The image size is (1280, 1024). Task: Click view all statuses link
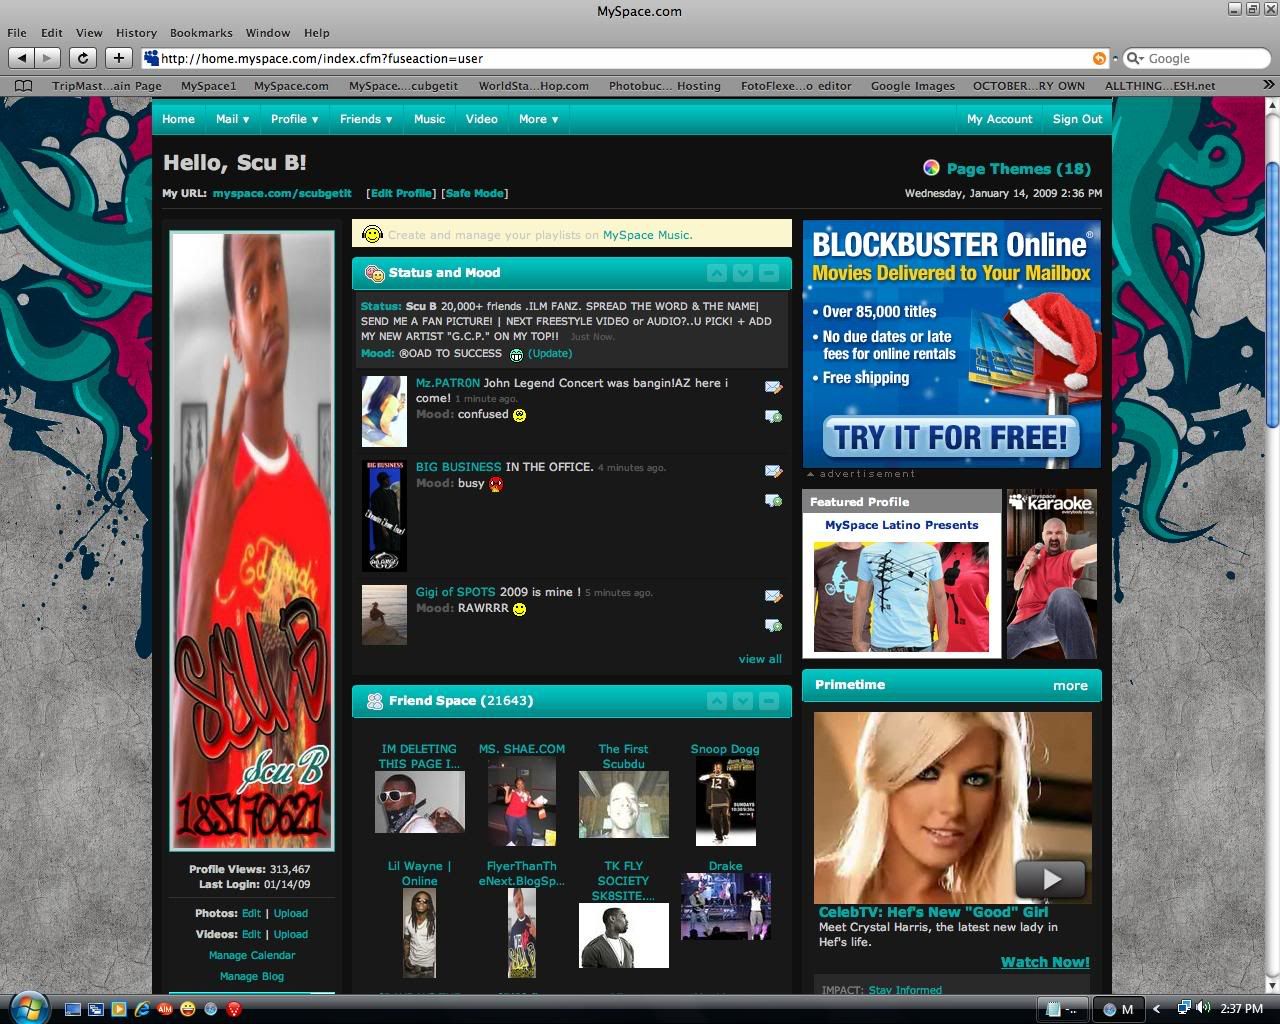[760, 659]
